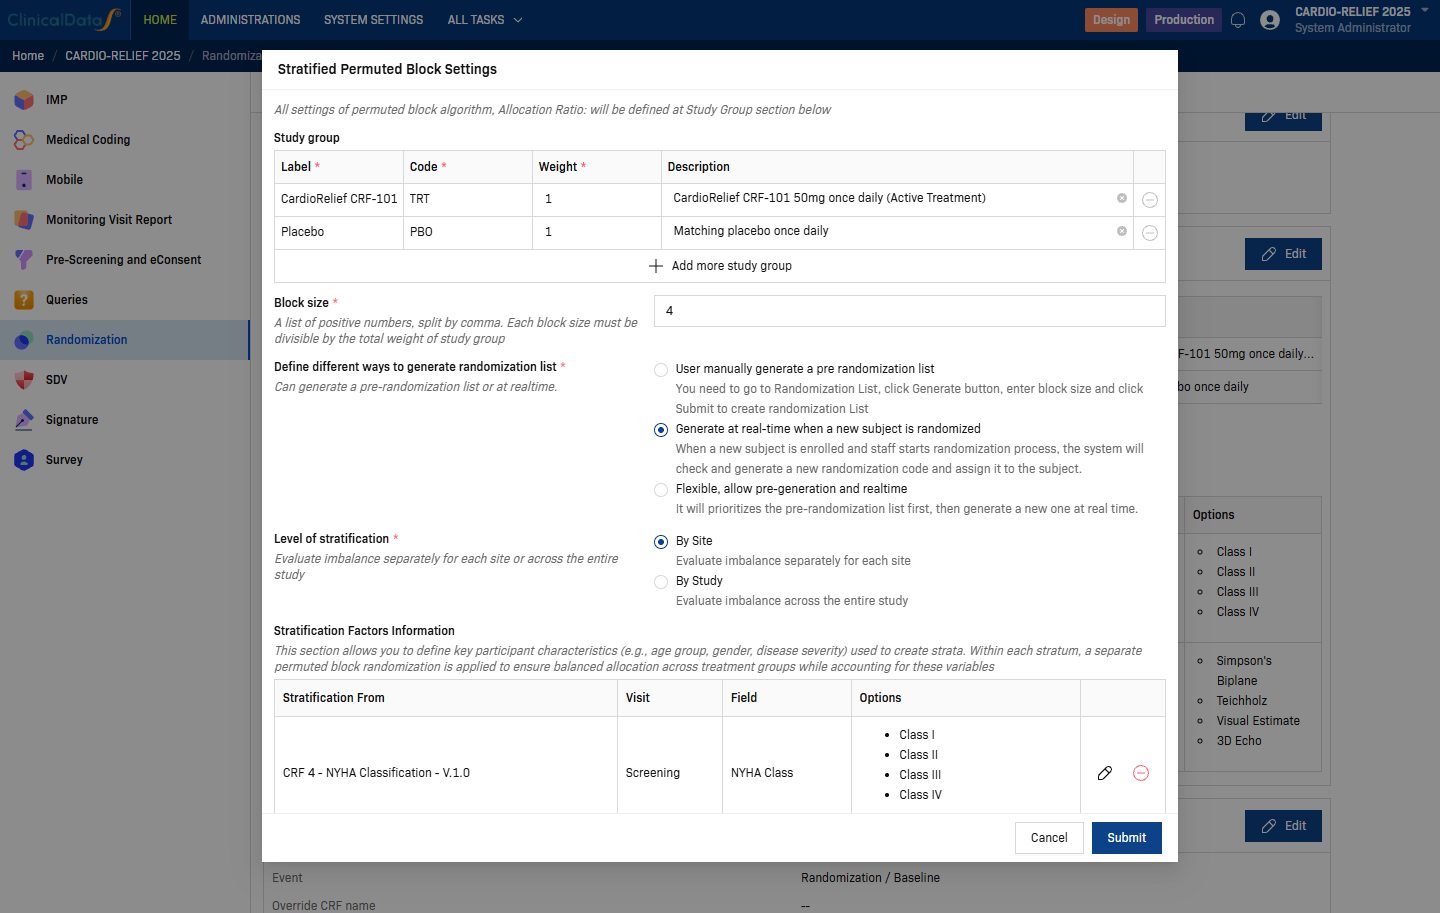Image resolution: width=1440 pixels, height=913 pixels.
Task: Open the SDV shield icon
Action: point(24,380)
